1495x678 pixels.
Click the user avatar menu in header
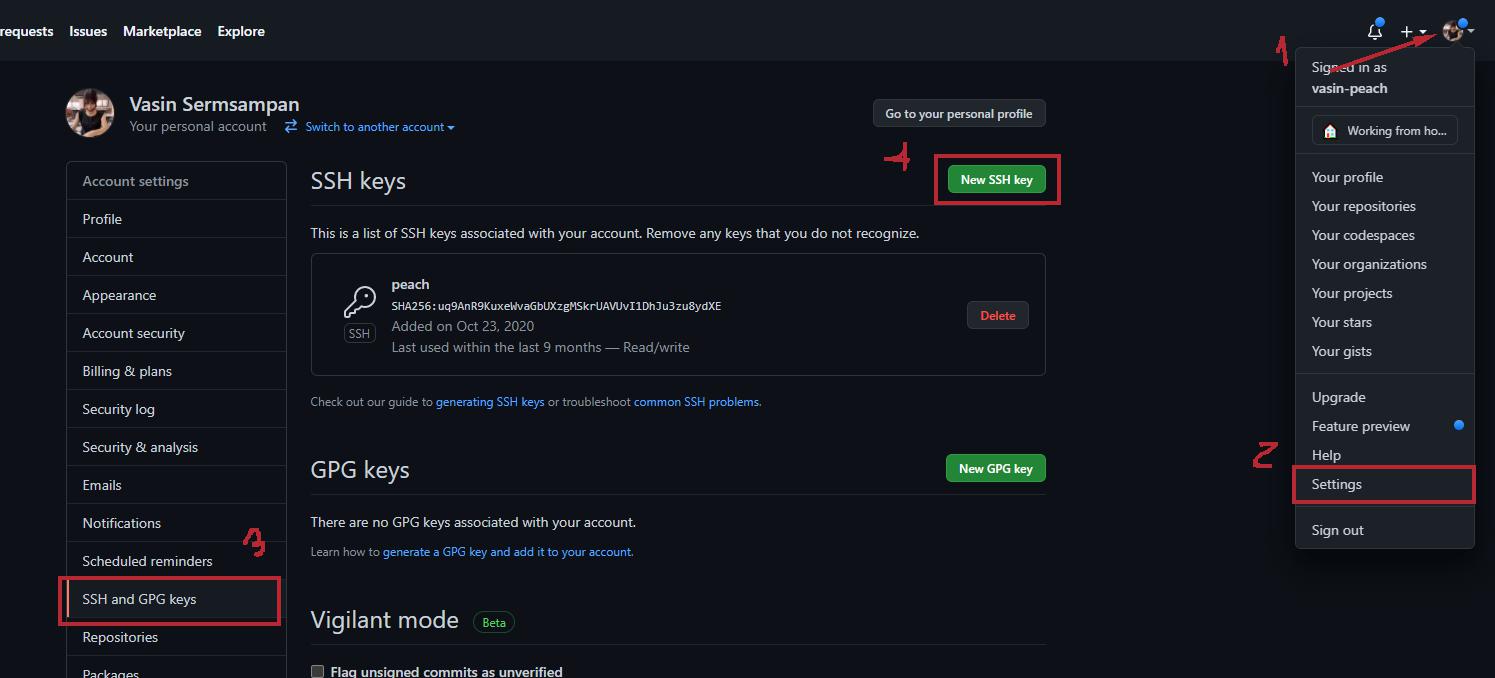(1458, 32)
